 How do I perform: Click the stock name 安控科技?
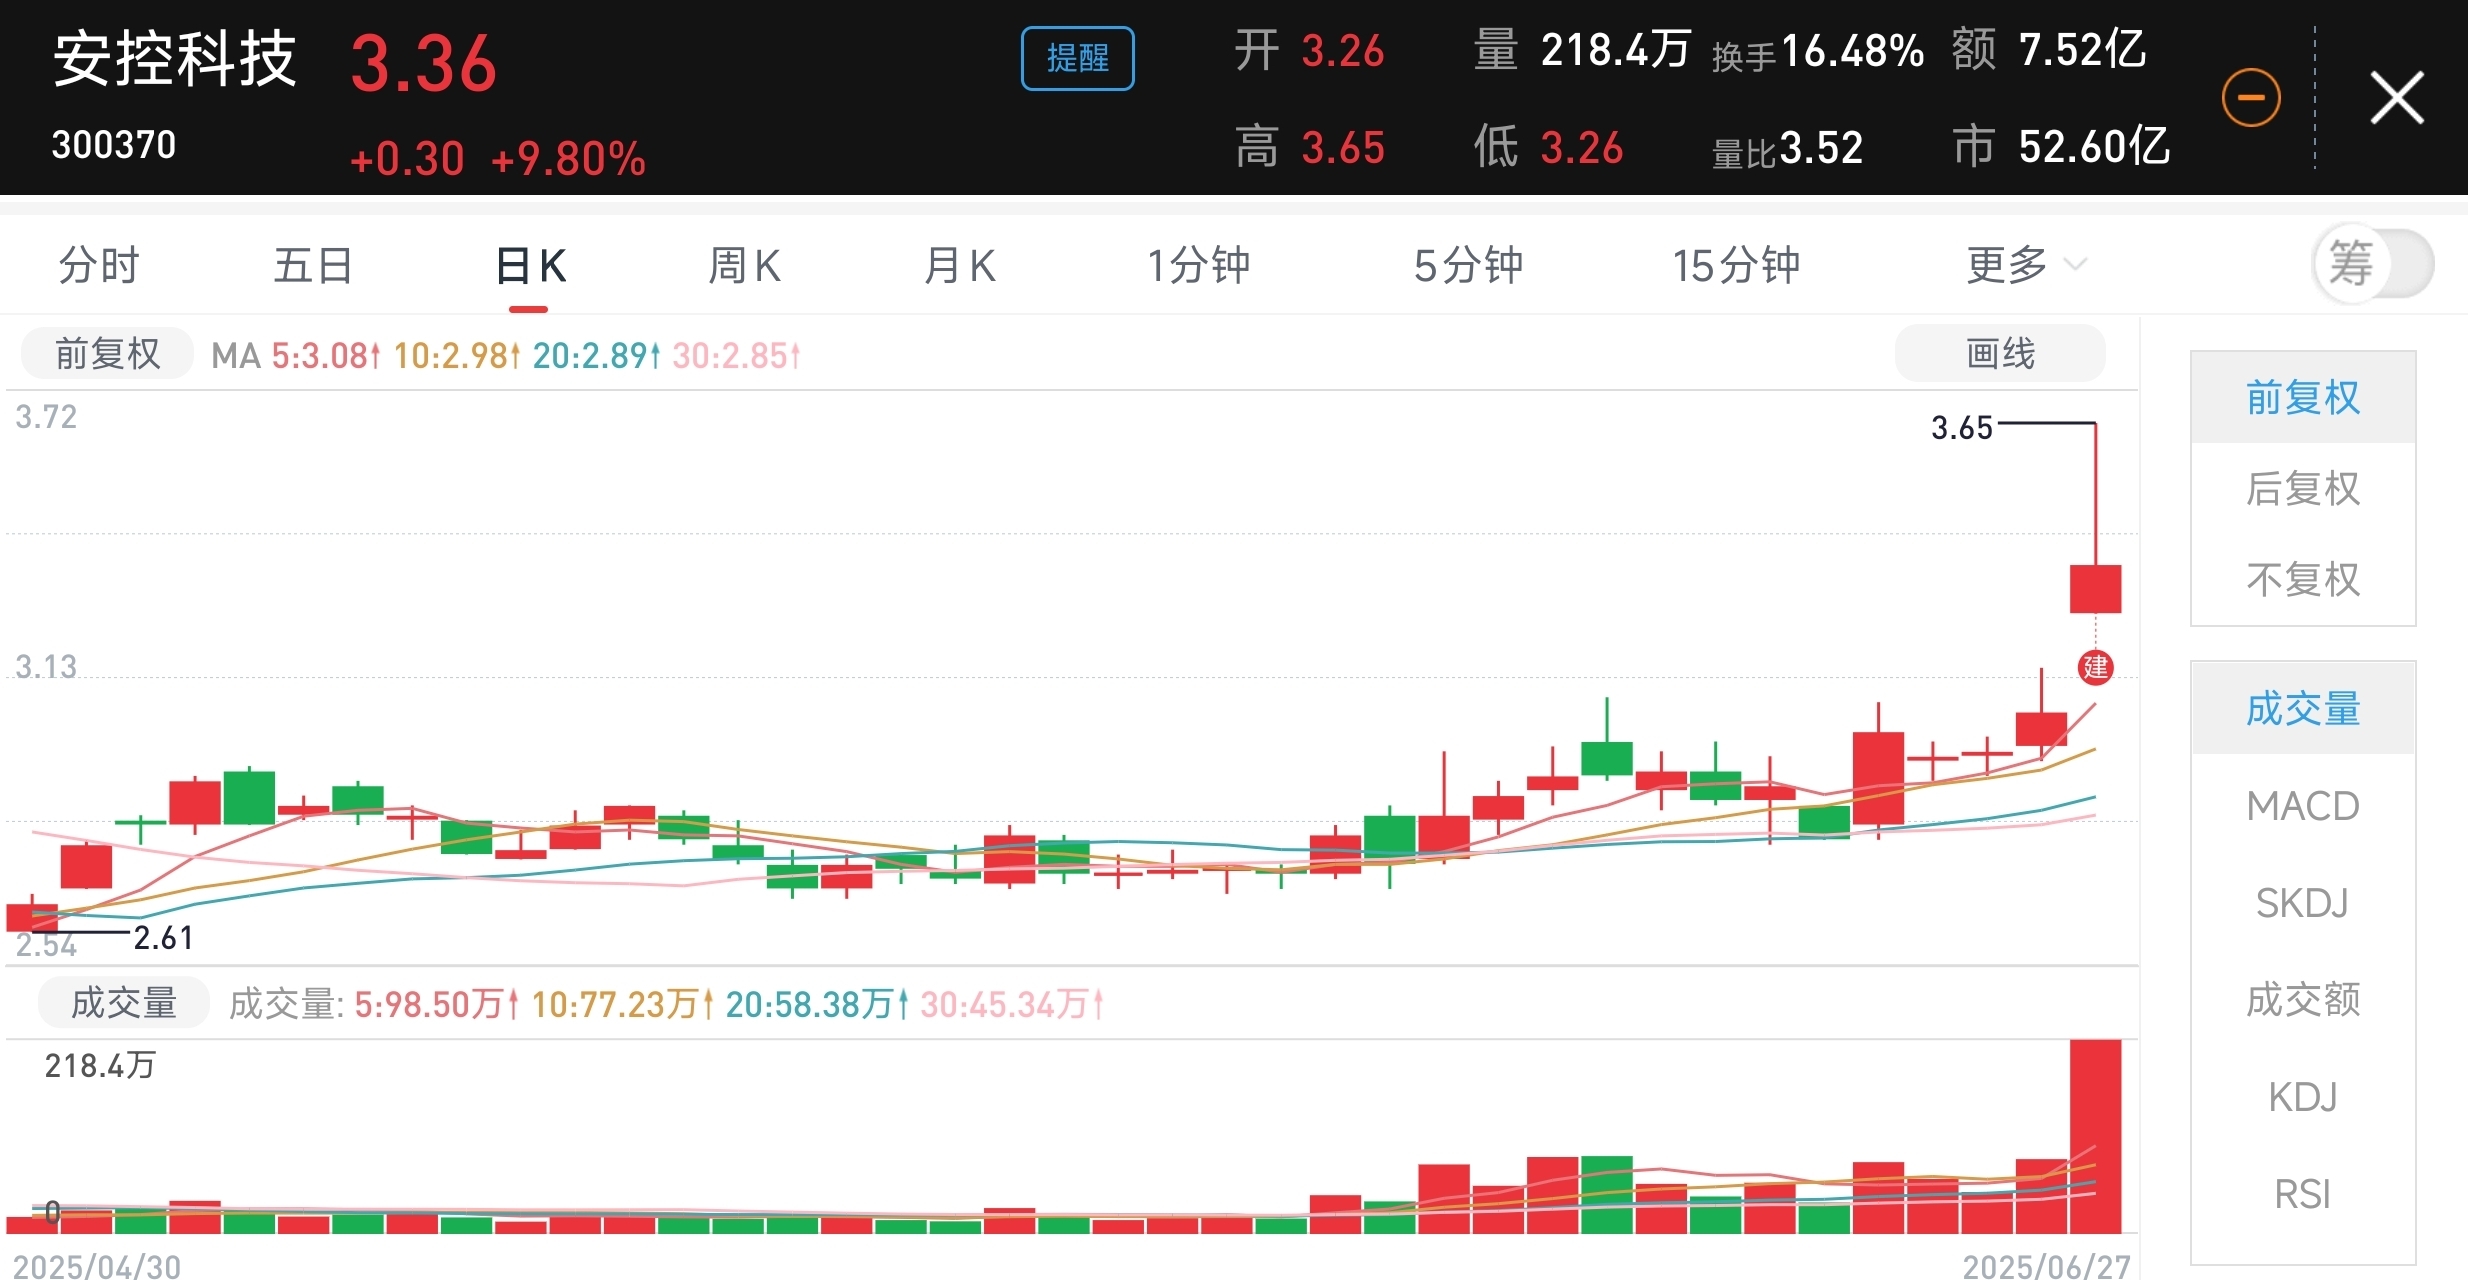pyautogui.click(x=175, y=59)
